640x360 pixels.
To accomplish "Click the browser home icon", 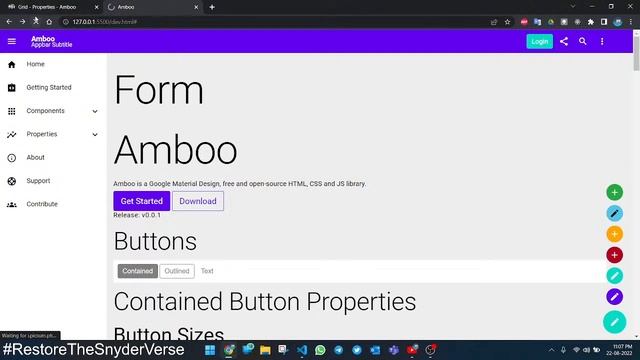I will click(x=49, y=22).
